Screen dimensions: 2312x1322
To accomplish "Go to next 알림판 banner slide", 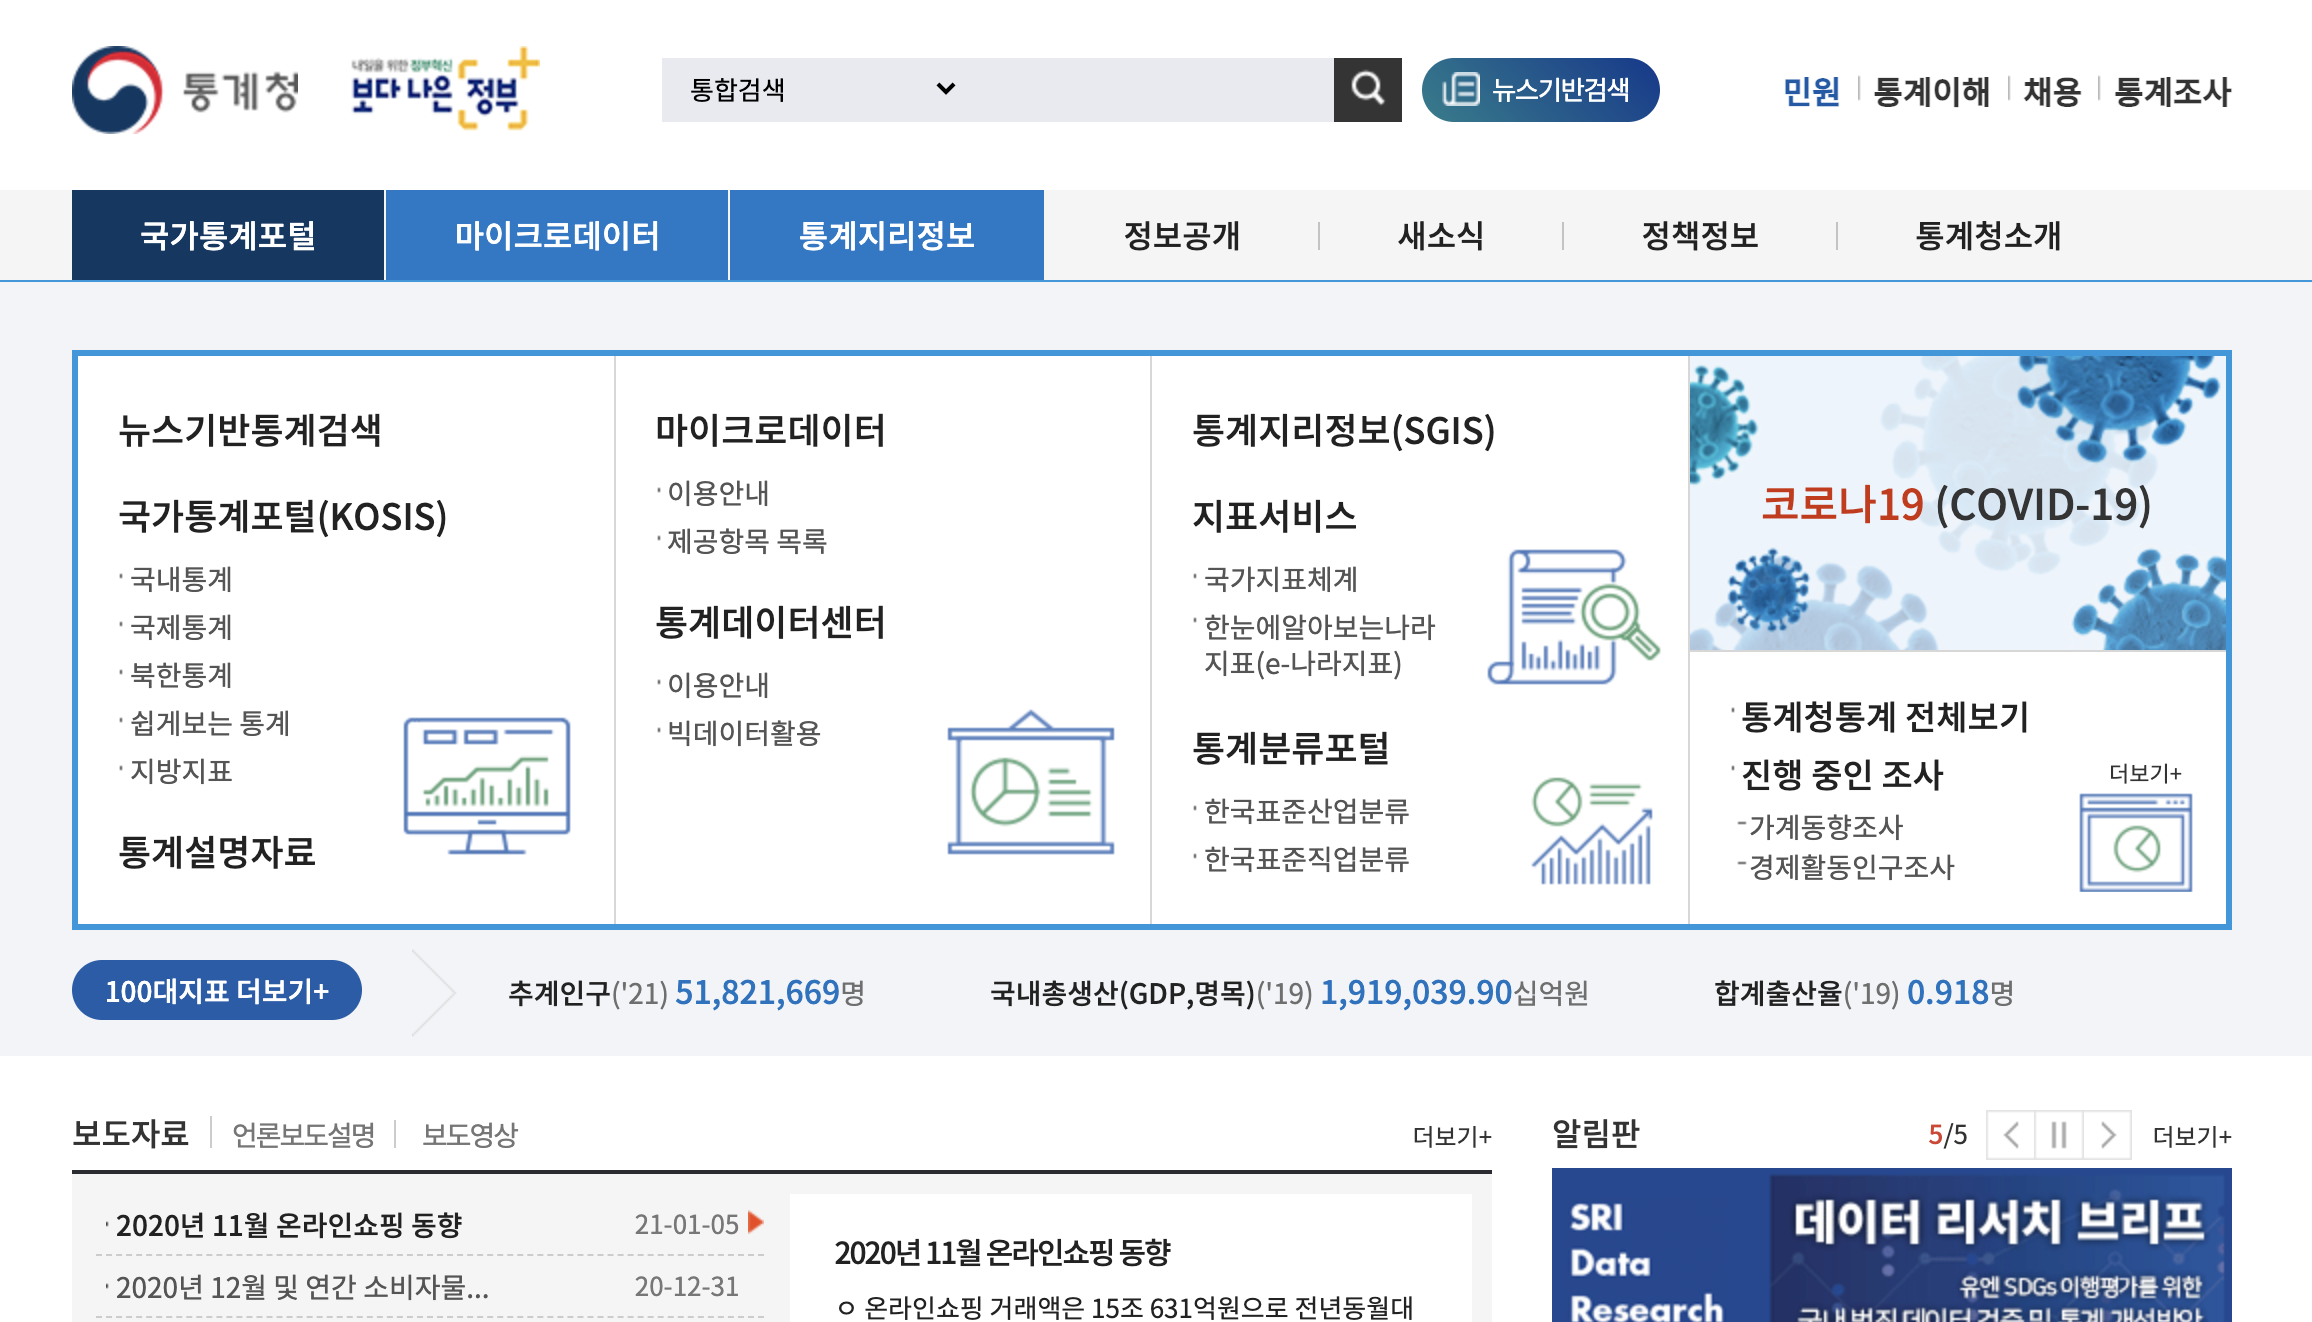I will point(2107,1135).
